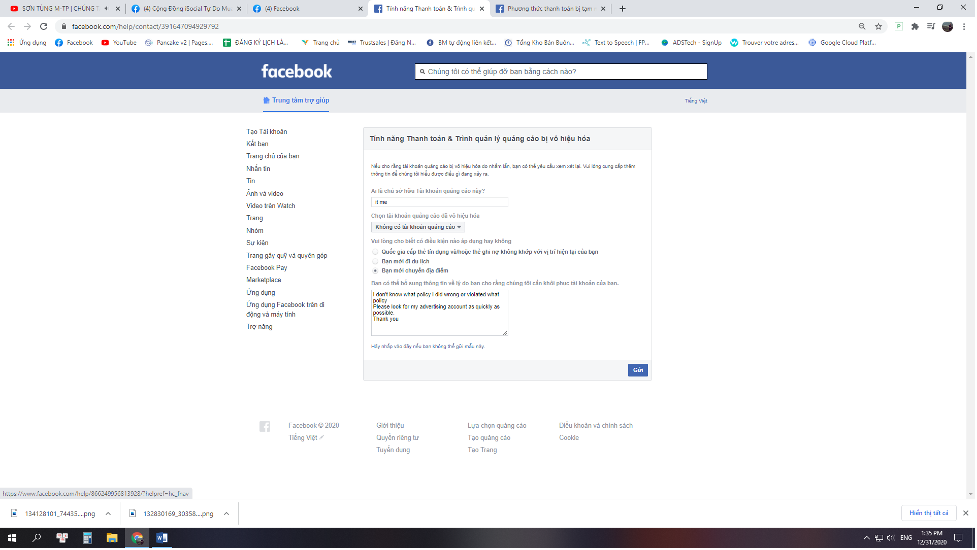Open Windows taskbar search
The image size is (977, 550).
tap(37, 538)
